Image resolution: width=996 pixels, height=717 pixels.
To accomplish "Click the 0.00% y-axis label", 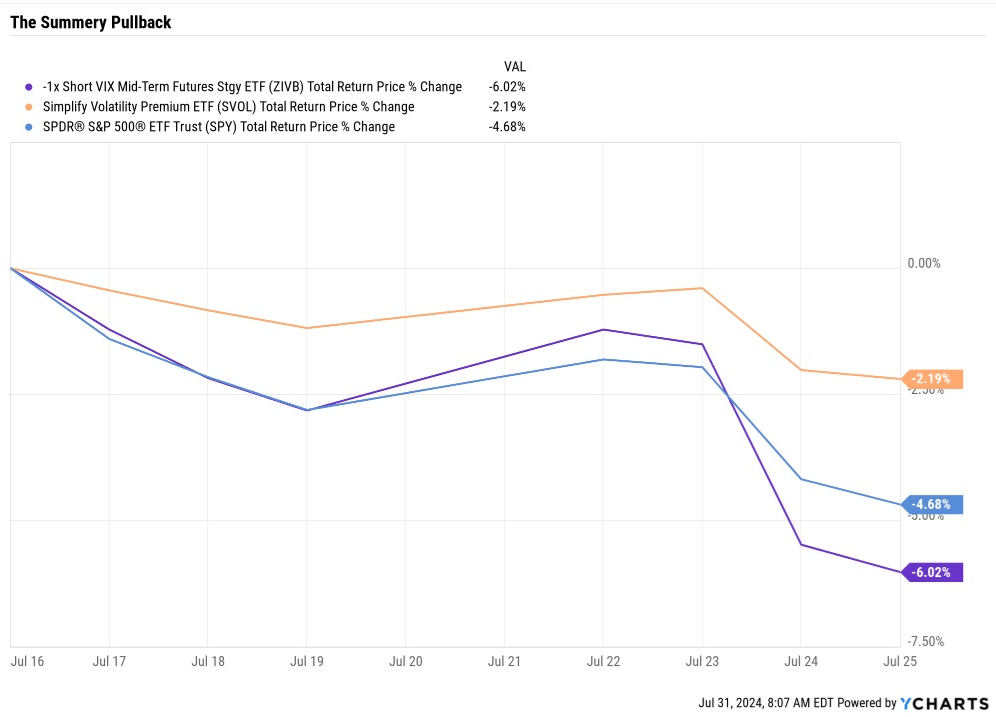I will (x=925, y=264).
